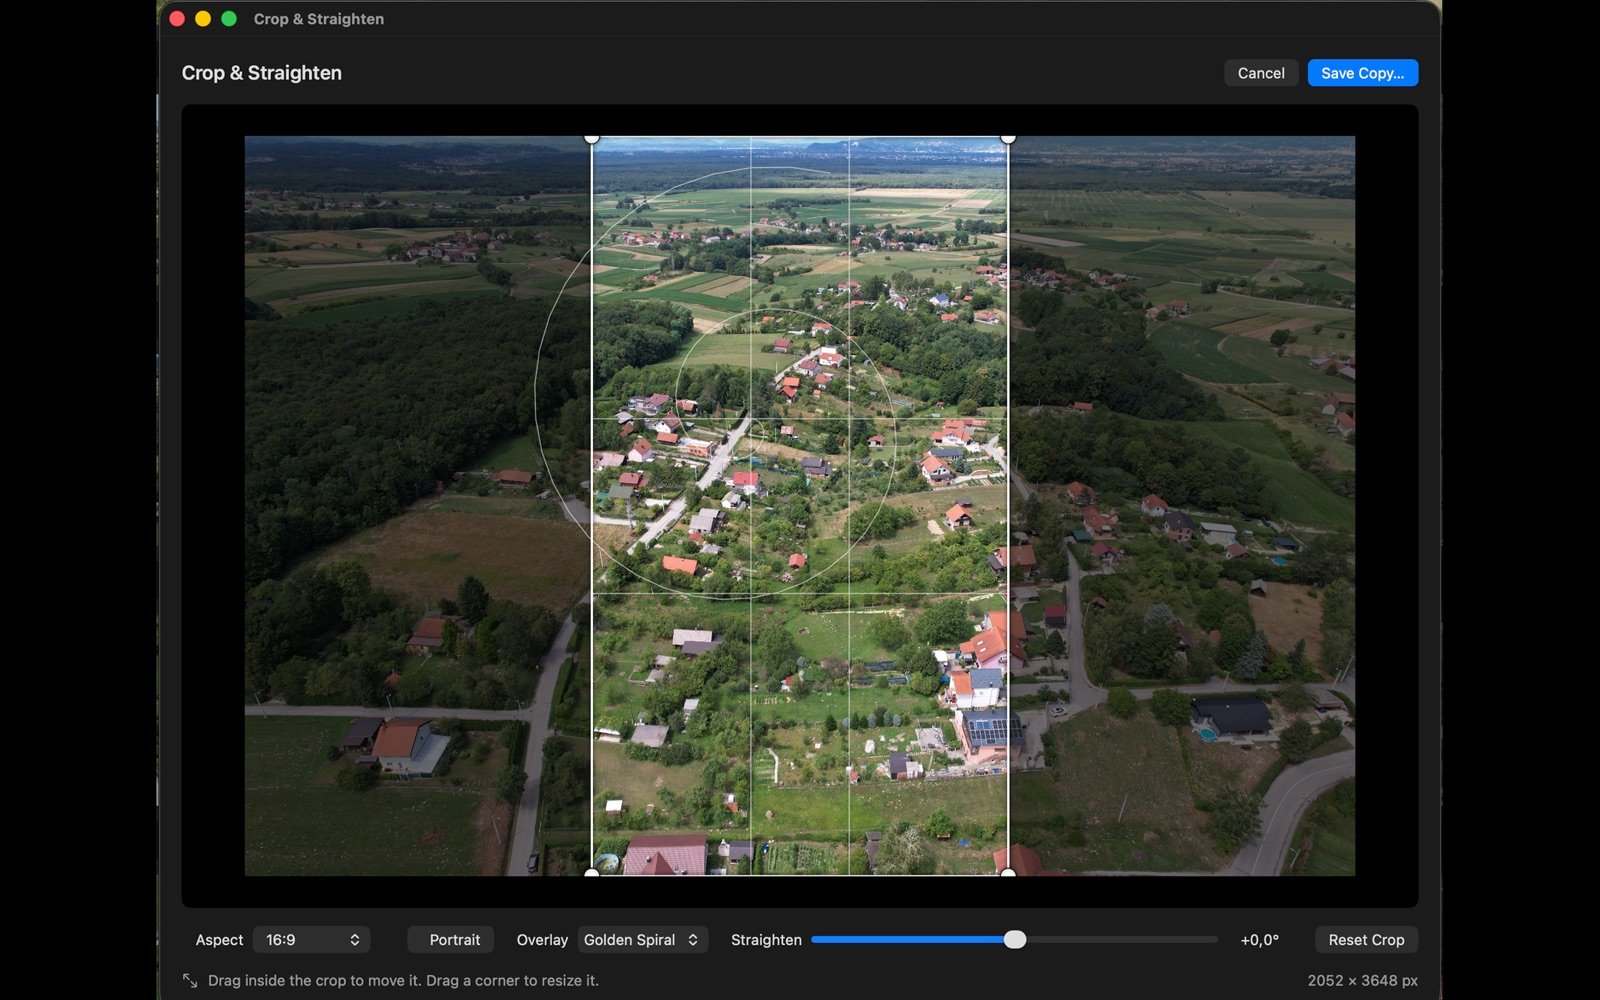Click the Aspect label
Viewport: 1600px width, 1000px height.
coord(219,940)
